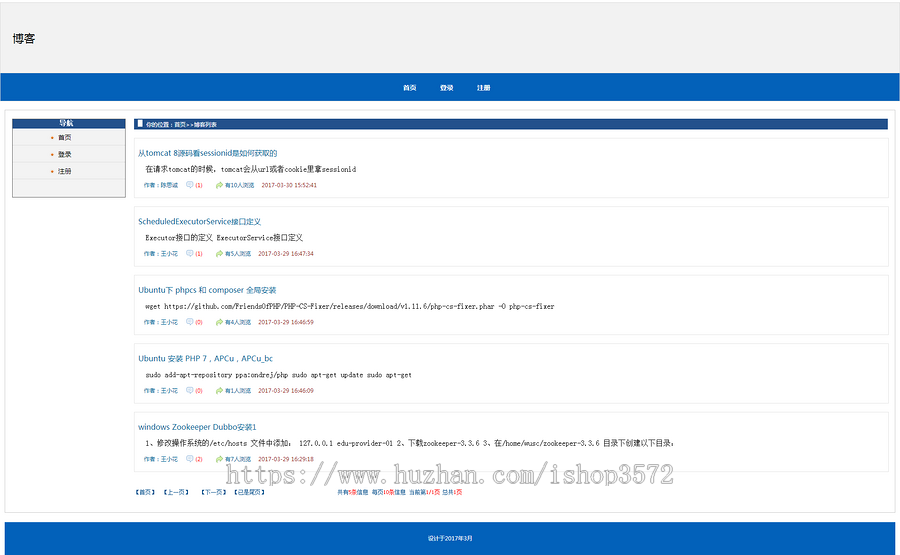Select 注册 in the 导航 sidebar
This screenshot has width=900, height=555.
[64, 171]
